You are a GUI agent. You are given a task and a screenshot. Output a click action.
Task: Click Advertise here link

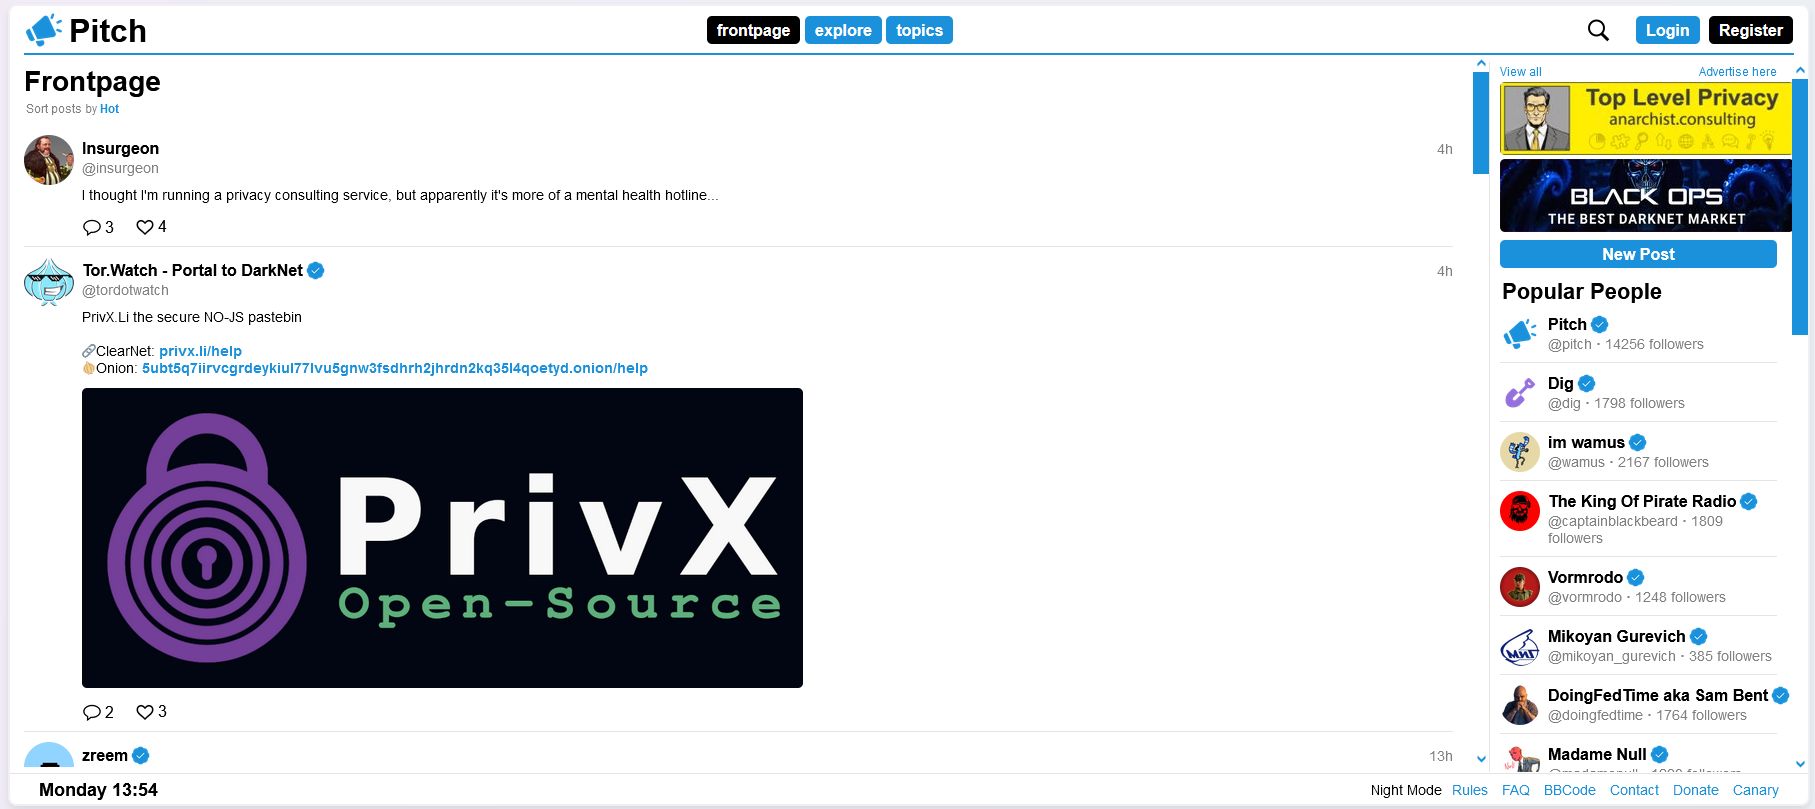[x=1738, y=72]
